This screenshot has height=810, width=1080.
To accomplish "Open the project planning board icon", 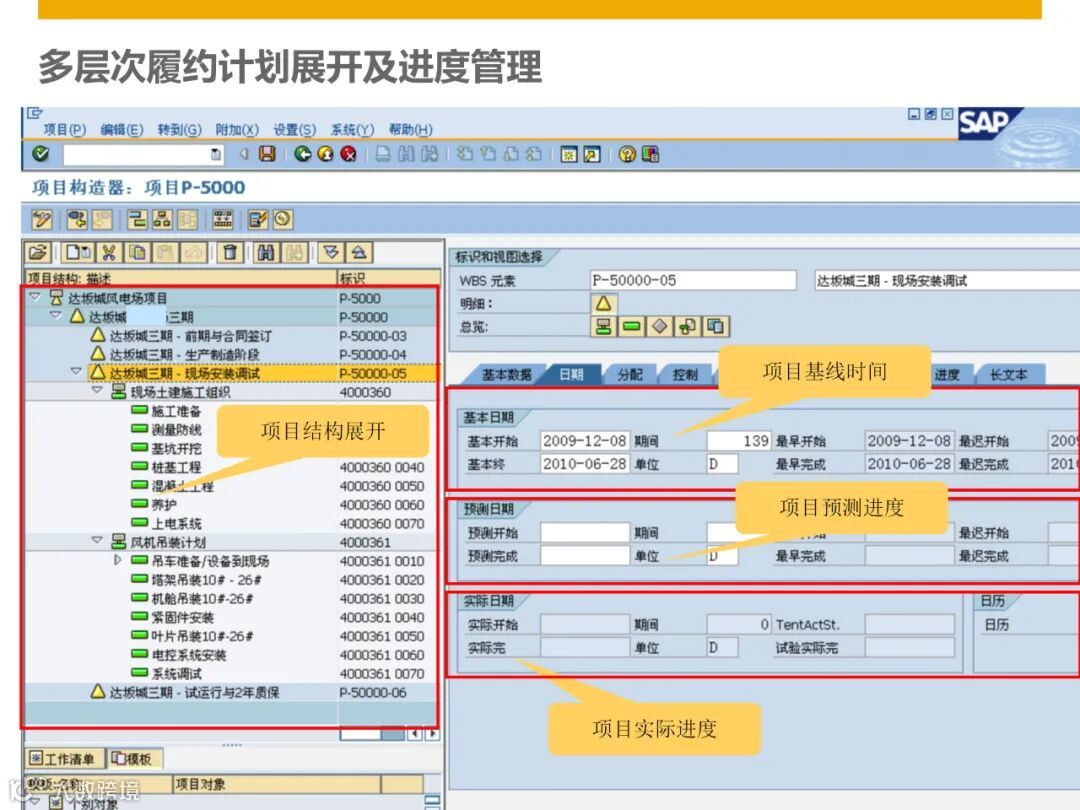I will tap(138, 220).
